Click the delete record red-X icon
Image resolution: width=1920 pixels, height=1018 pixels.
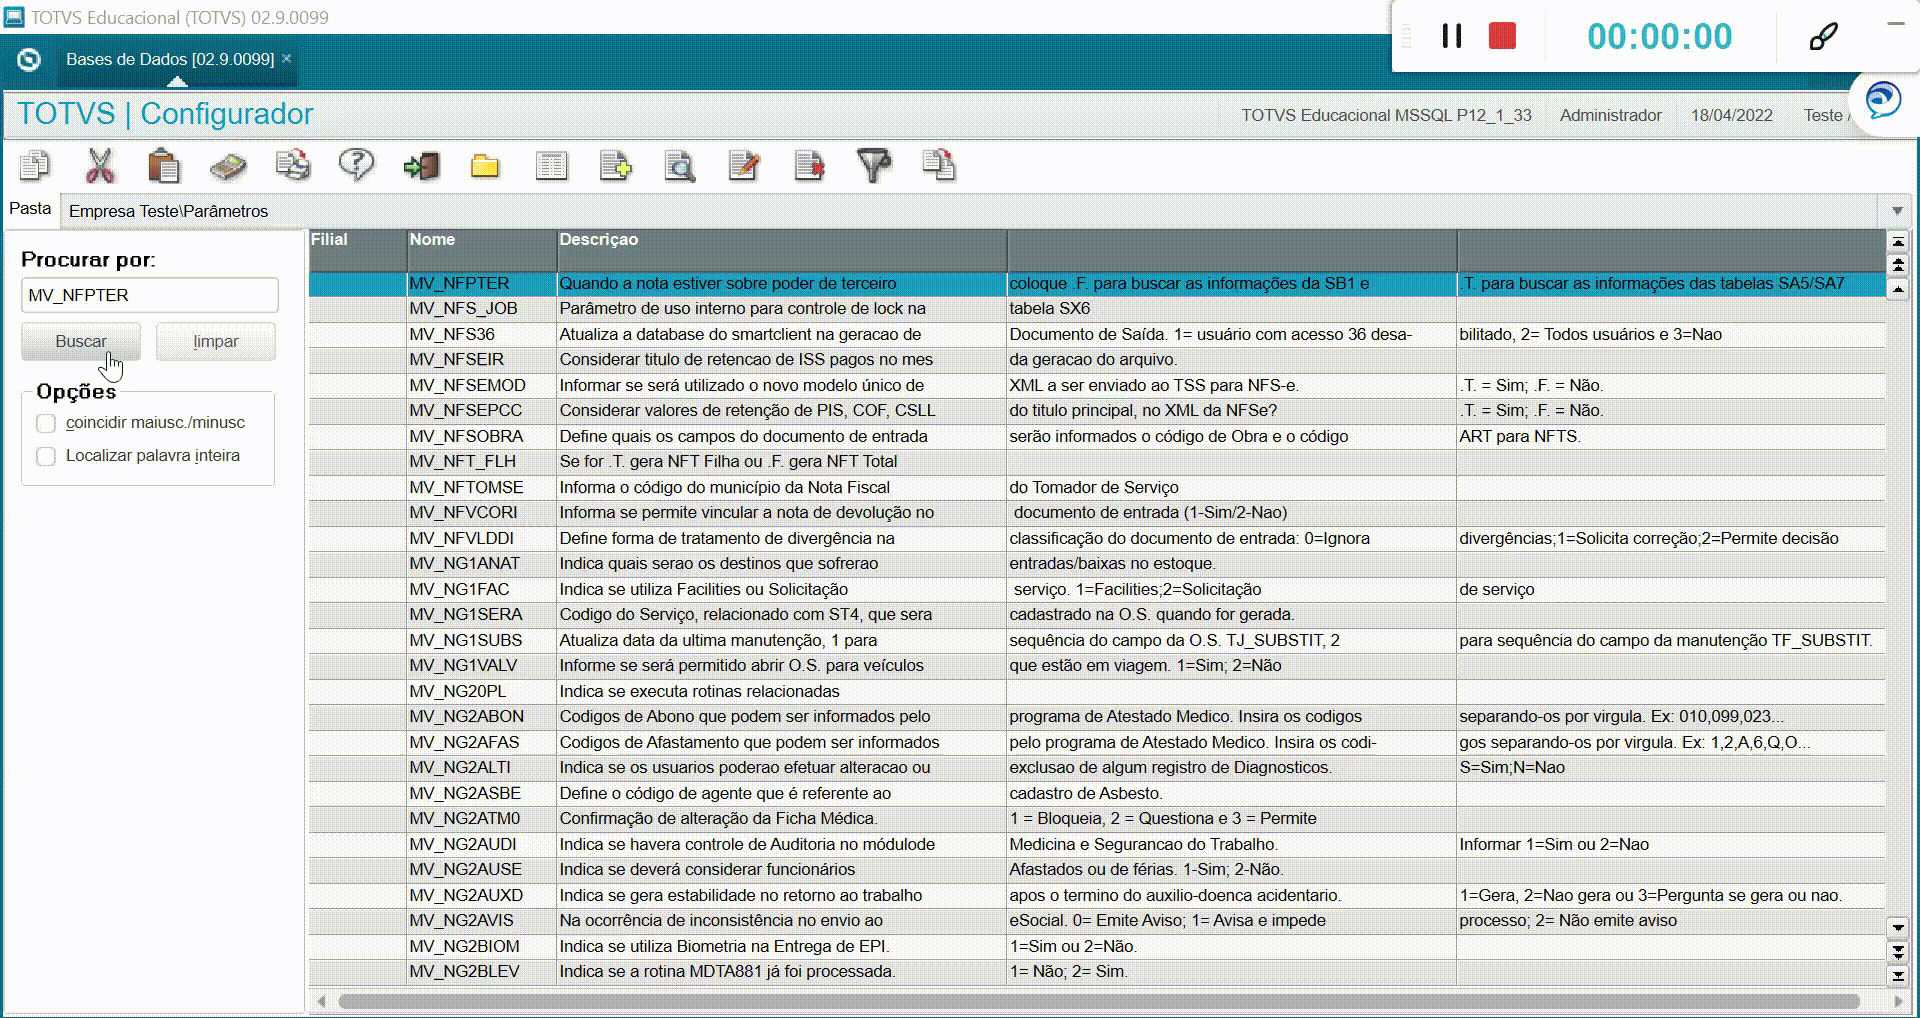click(x=809, y=165)
